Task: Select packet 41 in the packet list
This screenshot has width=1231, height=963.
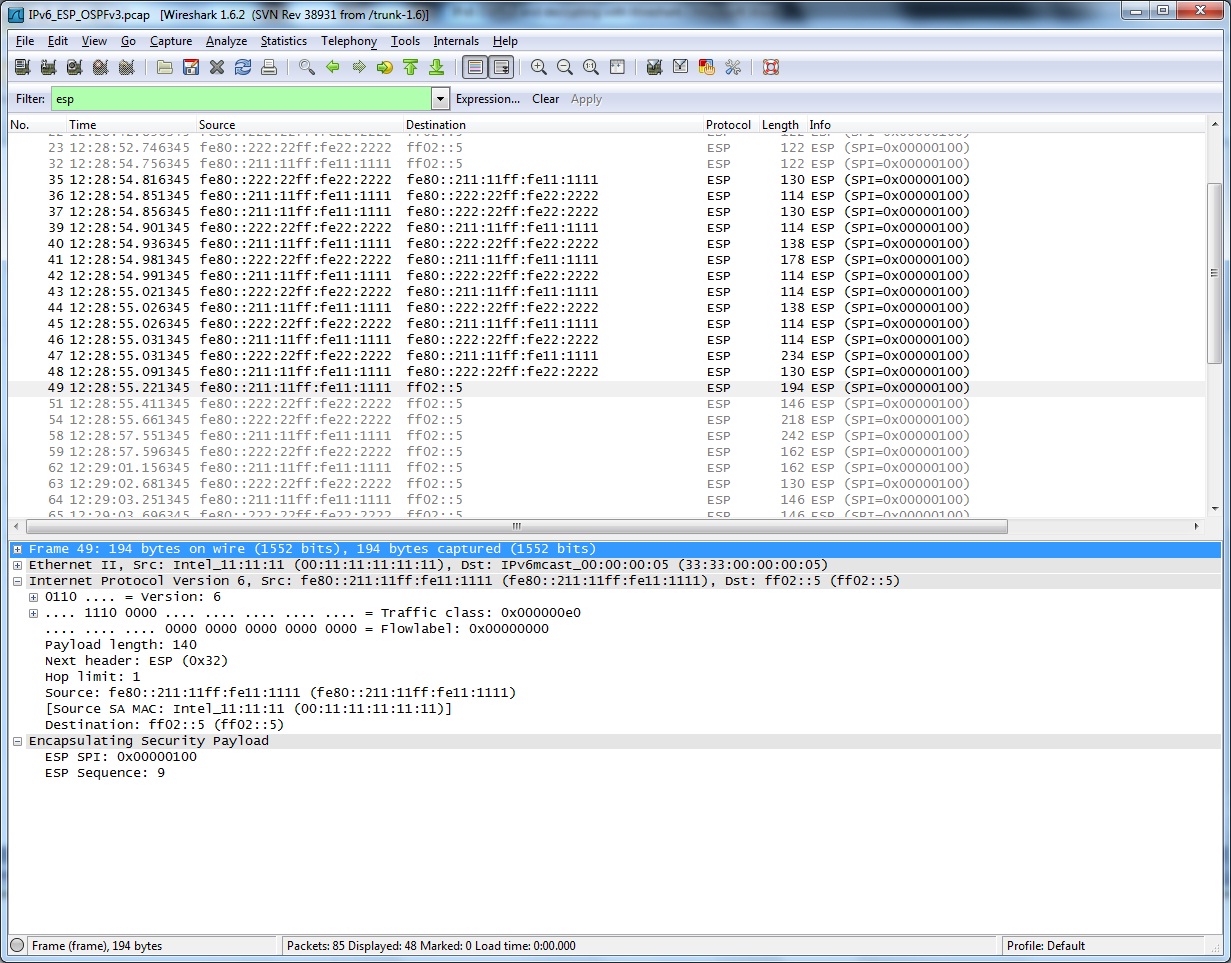Action: pyautogui.click(x=300, y=259)
